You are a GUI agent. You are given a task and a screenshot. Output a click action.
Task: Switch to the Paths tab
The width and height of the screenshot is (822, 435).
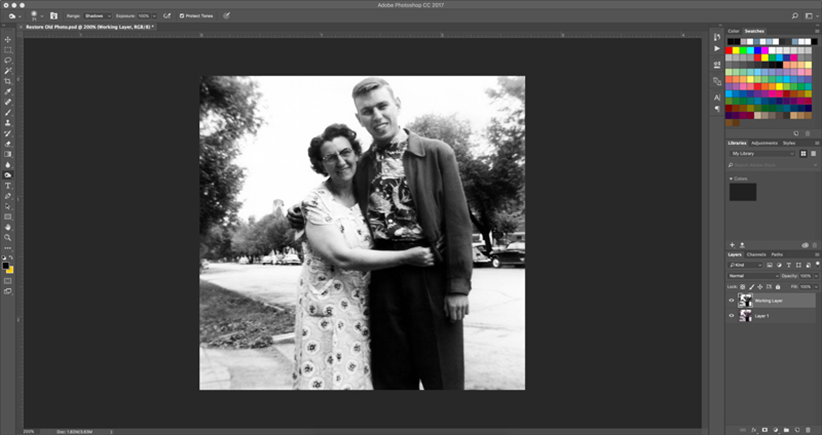(x=777, y=255)
